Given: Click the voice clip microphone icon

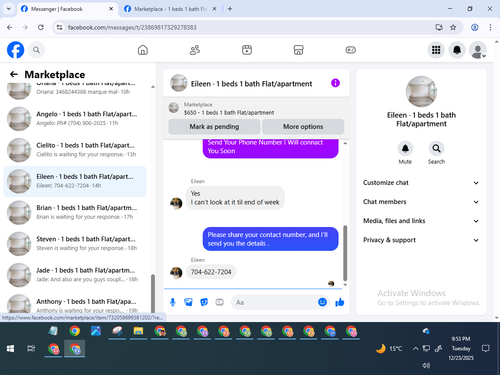Looking at the screenshot, I should click(x=173, y=302).
